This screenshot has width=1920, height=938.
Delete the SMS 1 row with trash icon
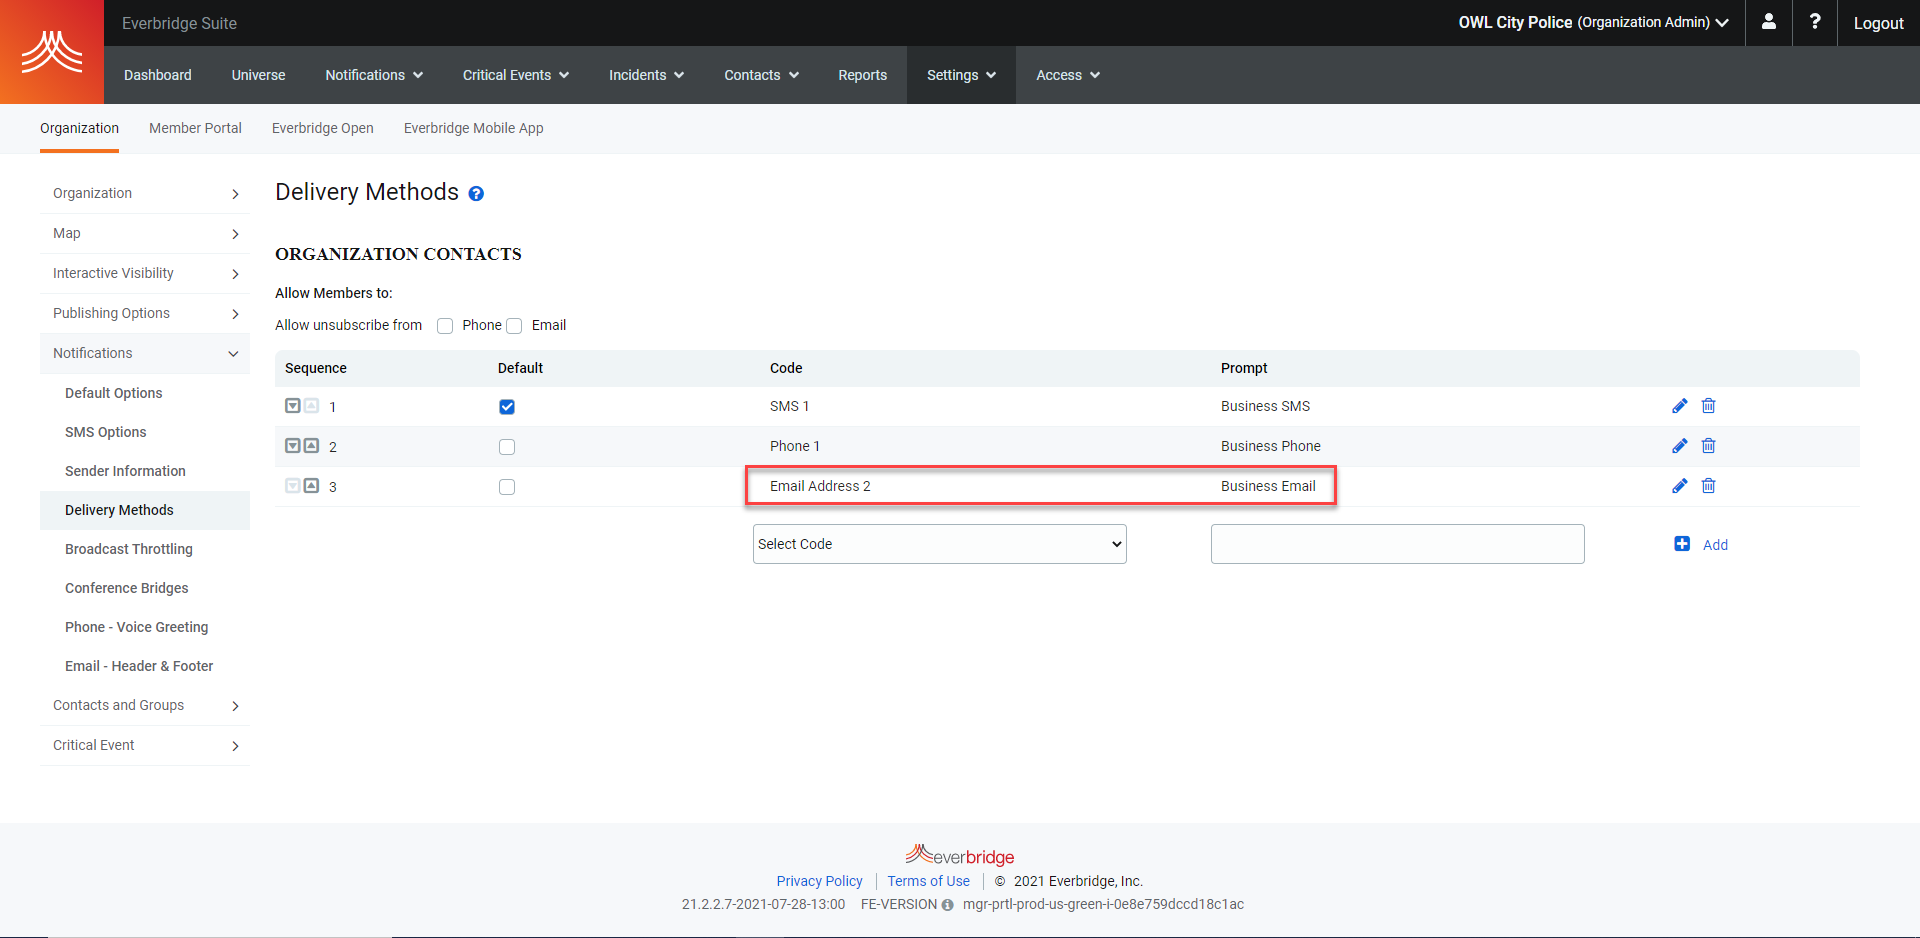1708,406
